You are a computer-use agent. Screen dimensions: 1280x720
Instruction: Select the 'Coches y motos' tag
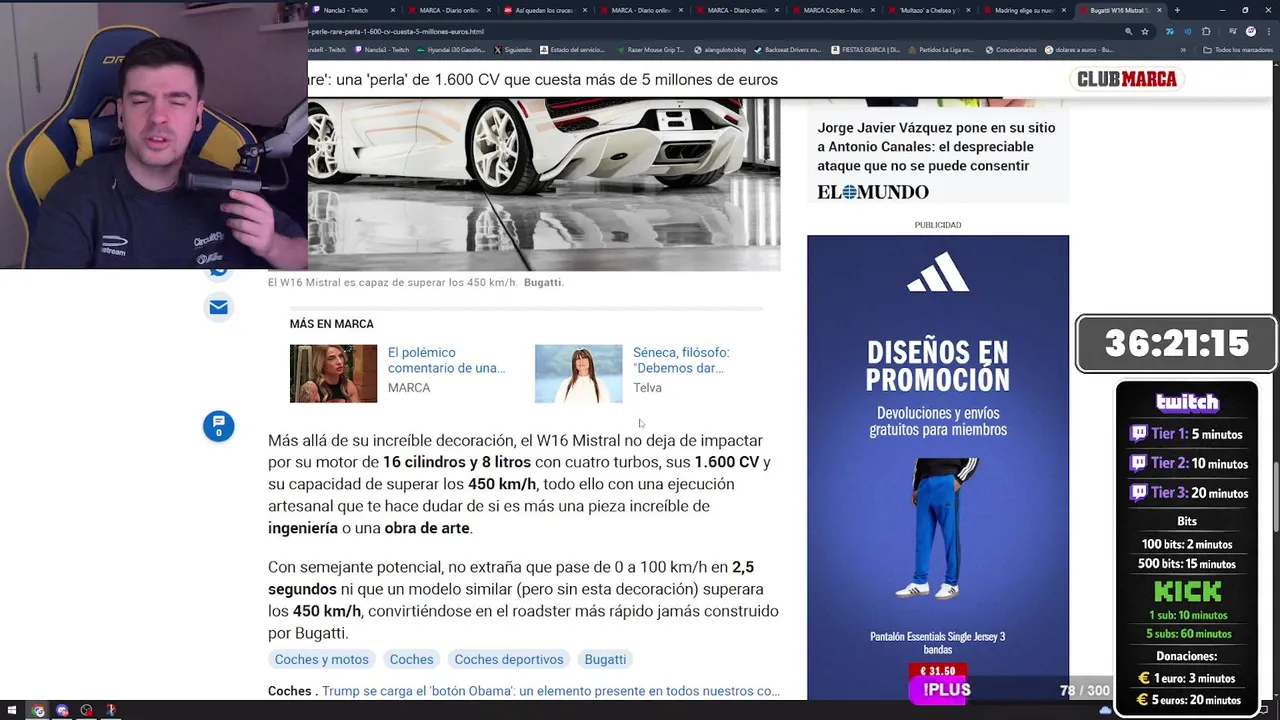pyautogui.click(x=322, y=659)
